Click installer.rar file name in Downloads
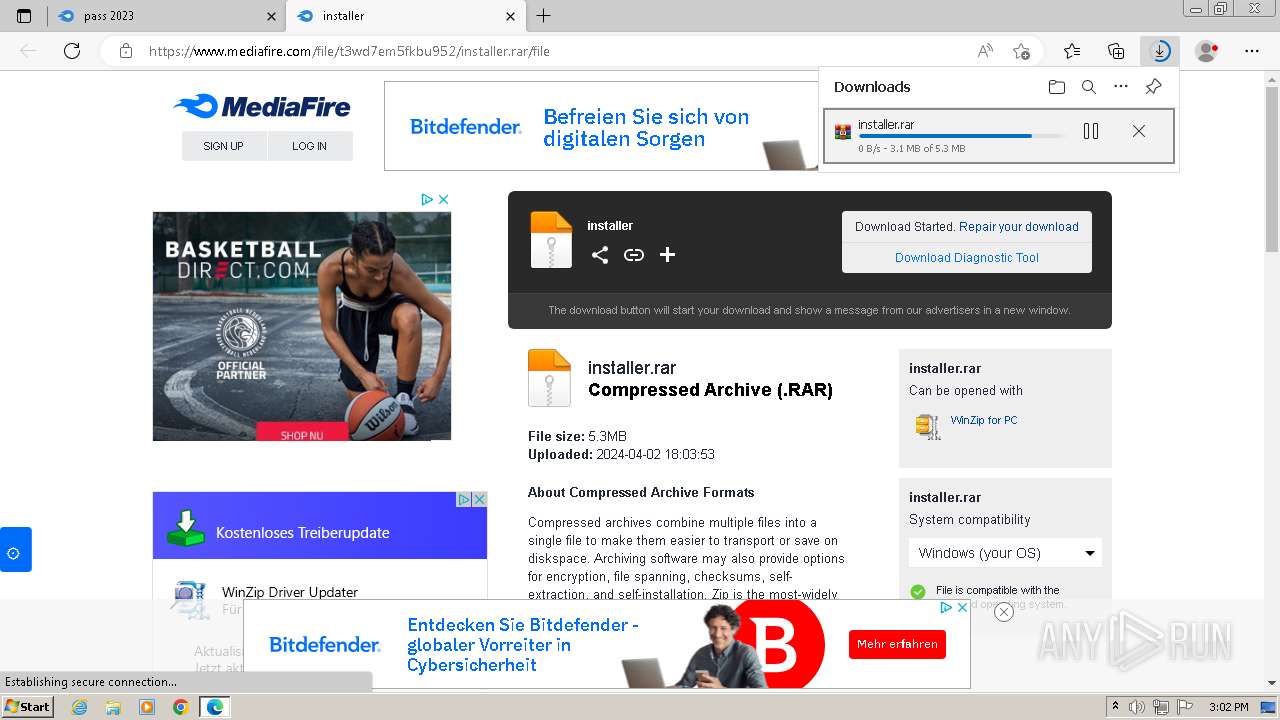The width and height of the screenshot is (1280, 720). [x=886, y=125]
